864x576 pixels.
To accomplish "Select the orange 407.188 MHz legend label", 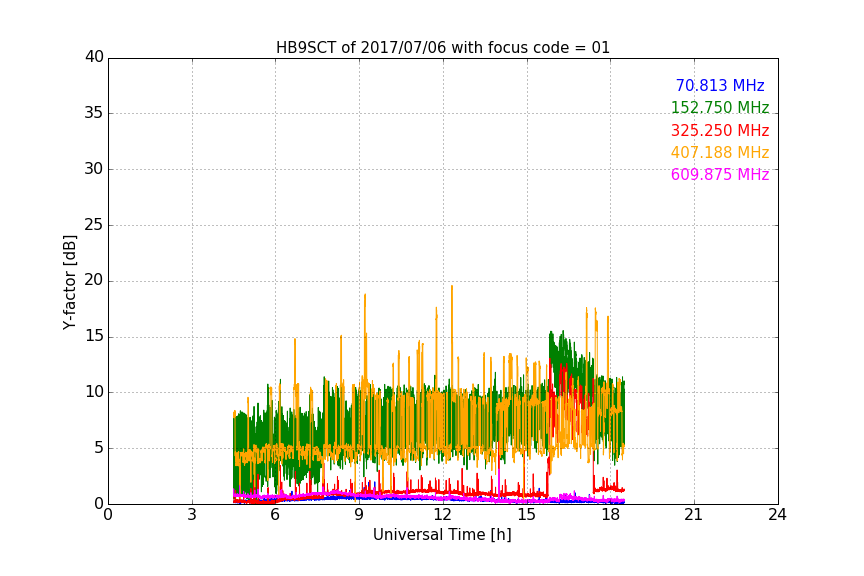I will tap(720, 152).
